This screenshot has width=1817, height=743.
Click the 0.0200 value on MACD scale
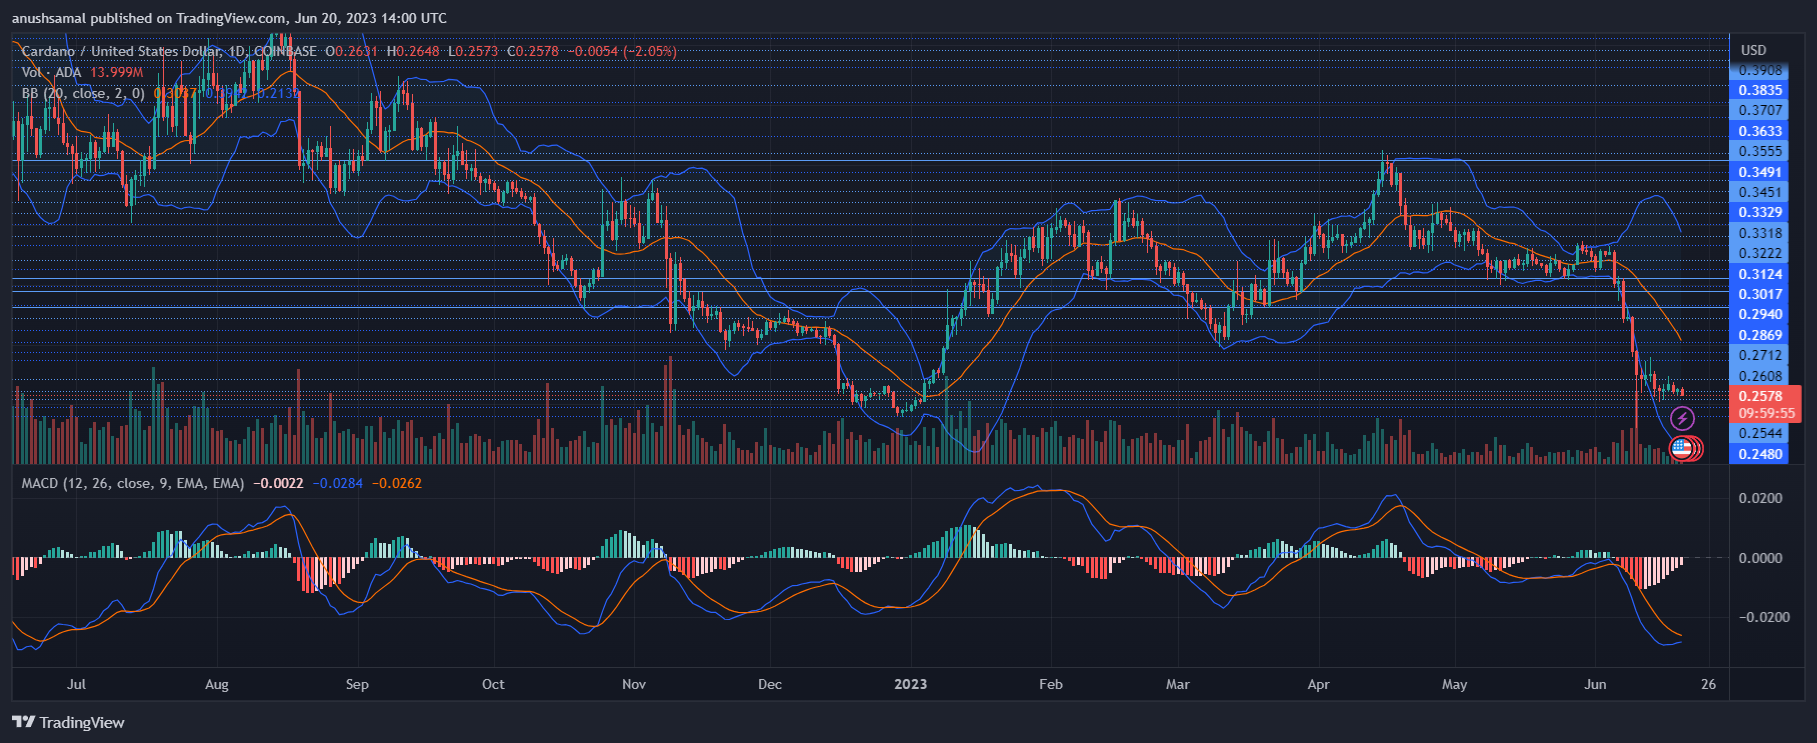click(1760, 498)
